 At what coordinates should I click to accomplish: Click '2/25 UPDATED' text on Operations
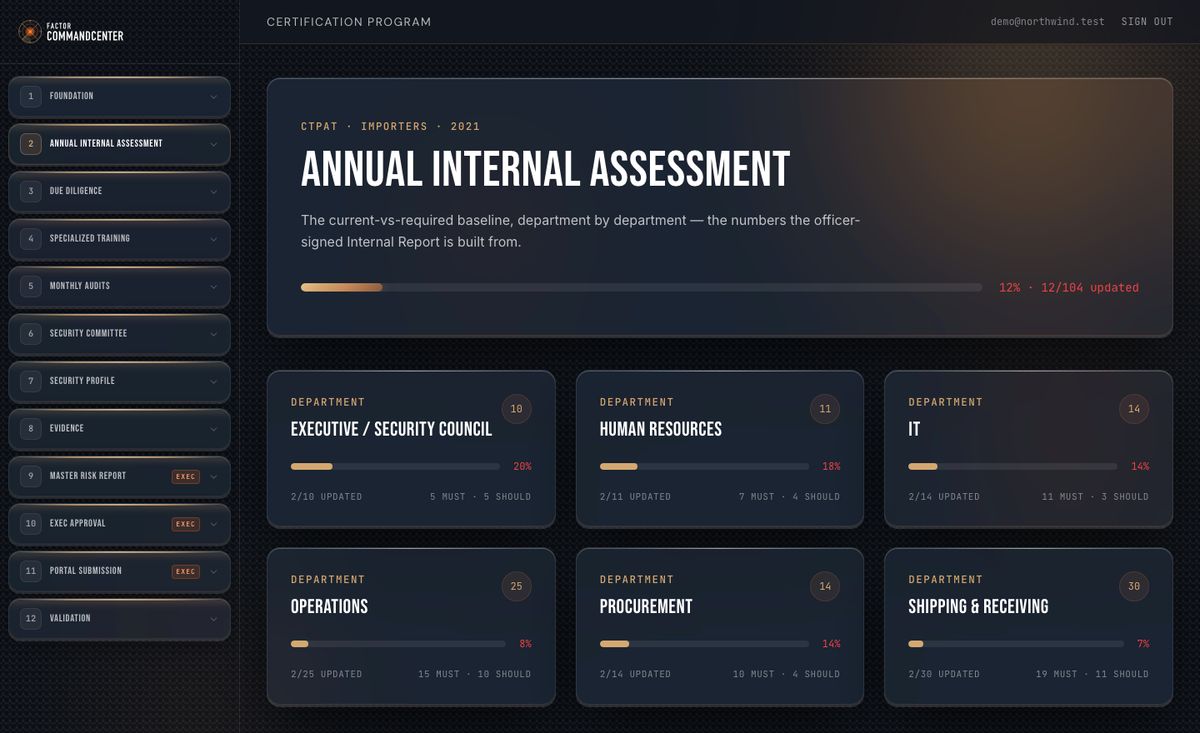(x=327, y=674)
